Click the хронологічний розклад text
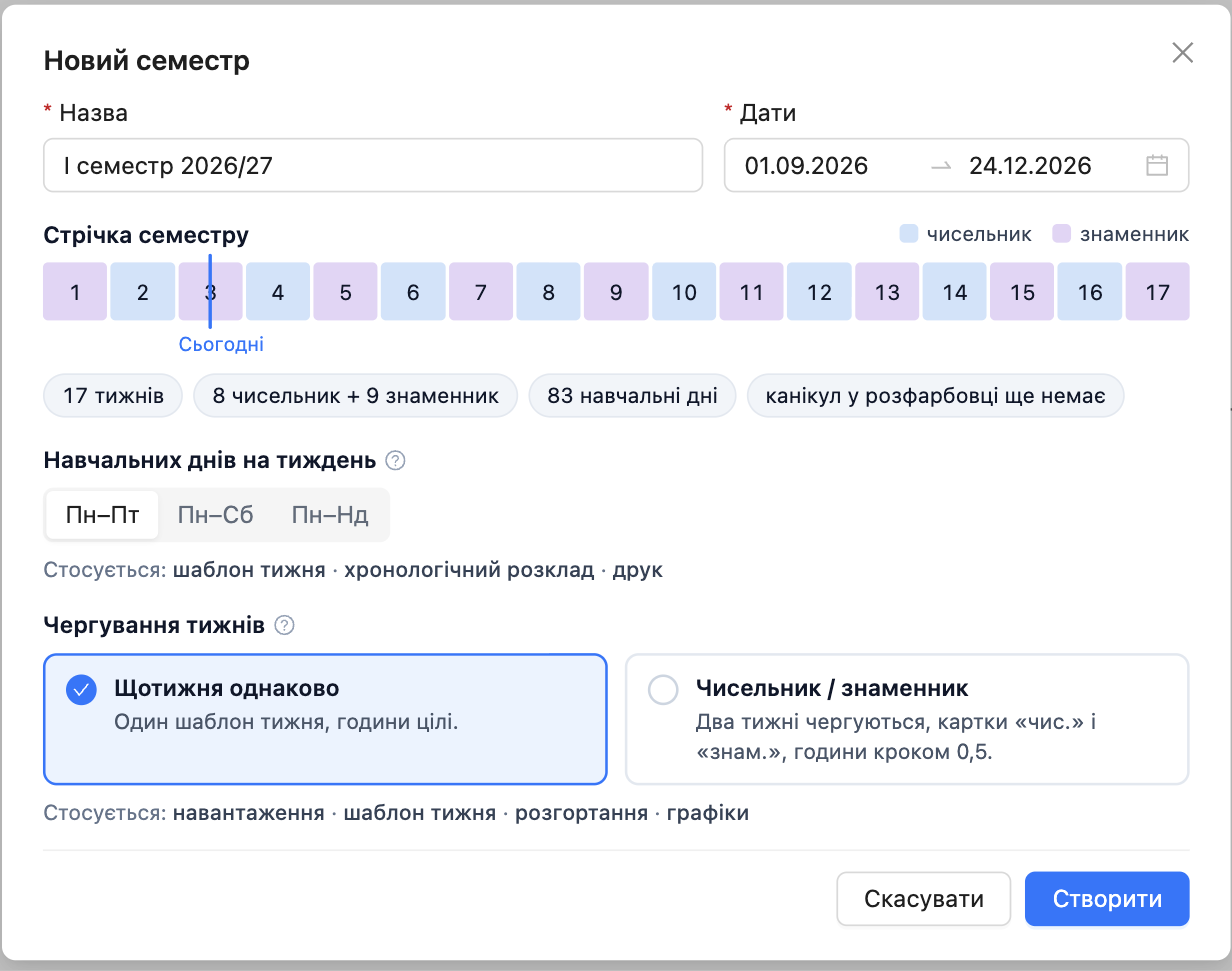The height and width of the screenshot is (971, 1232). pos(469,571)
